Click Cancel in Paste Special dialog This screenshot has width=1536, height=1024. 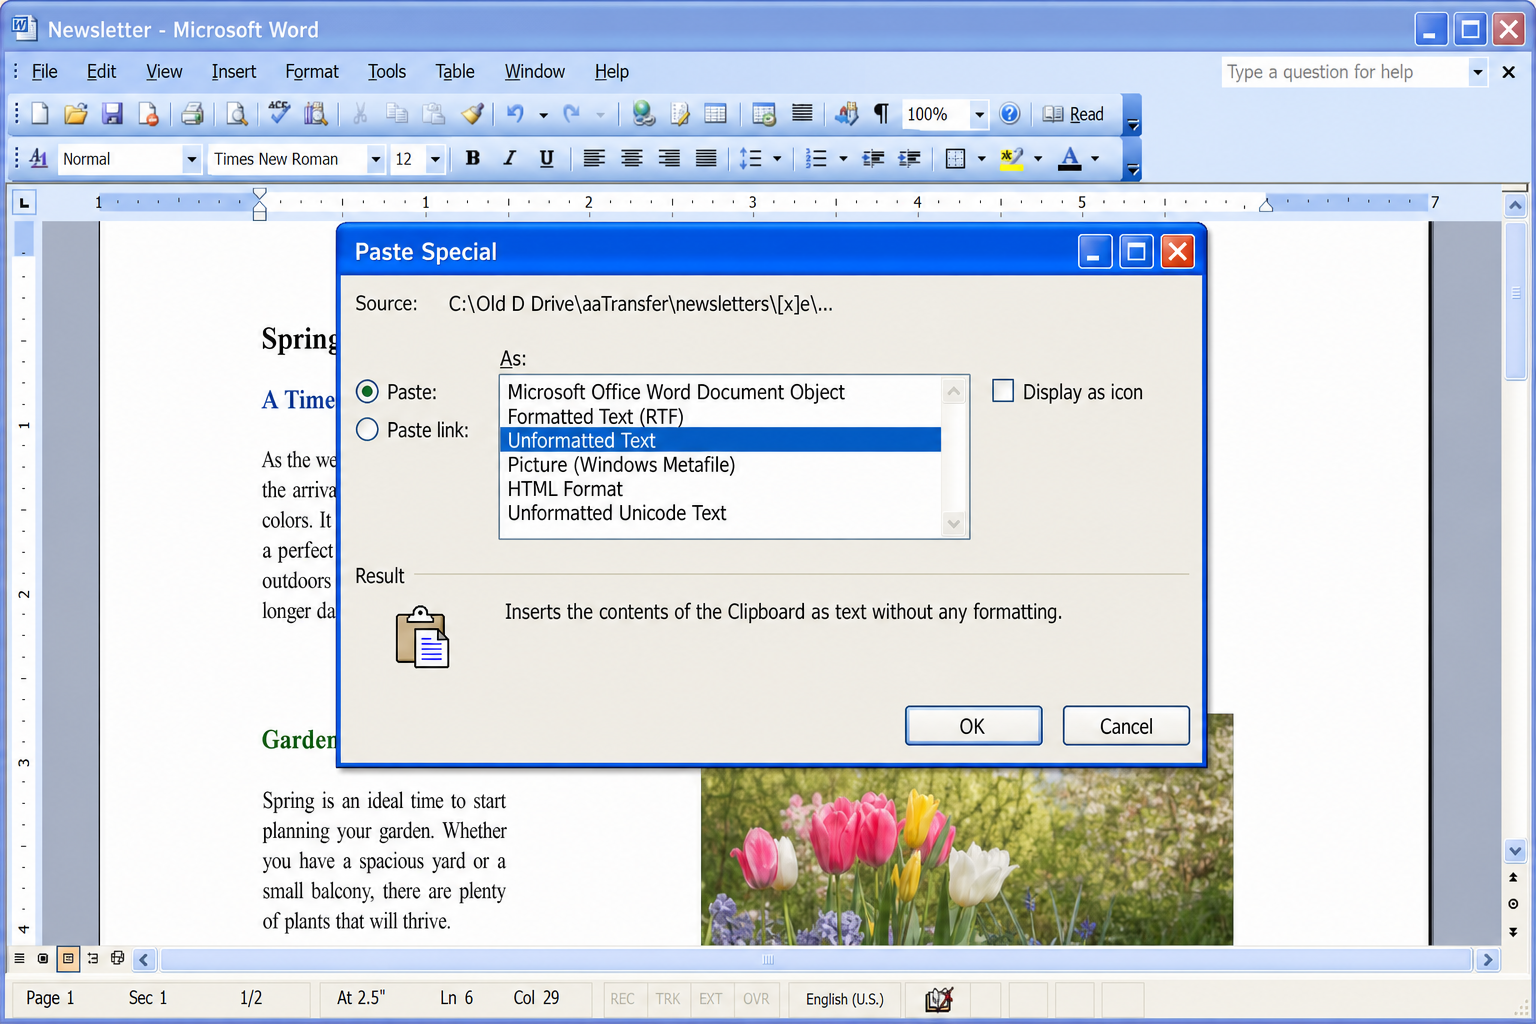[x=1126, y=726]
